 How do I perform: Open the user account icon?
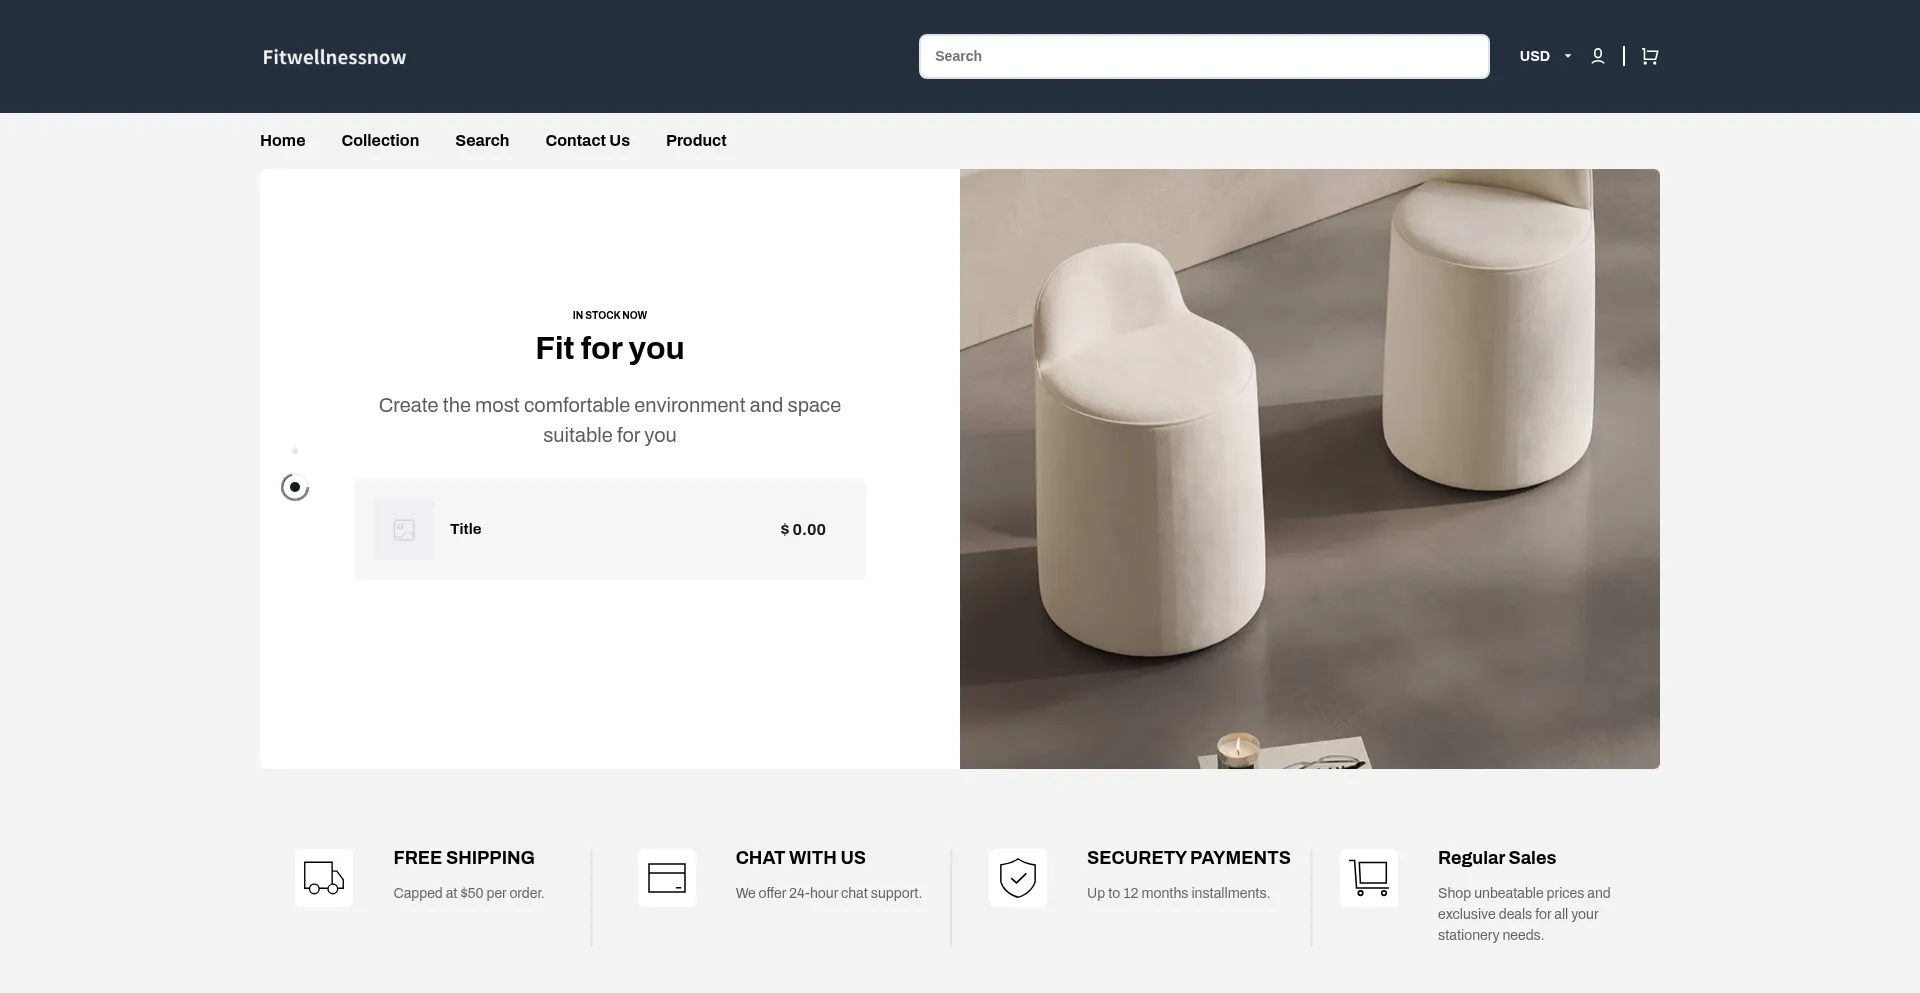[1598, 56]
